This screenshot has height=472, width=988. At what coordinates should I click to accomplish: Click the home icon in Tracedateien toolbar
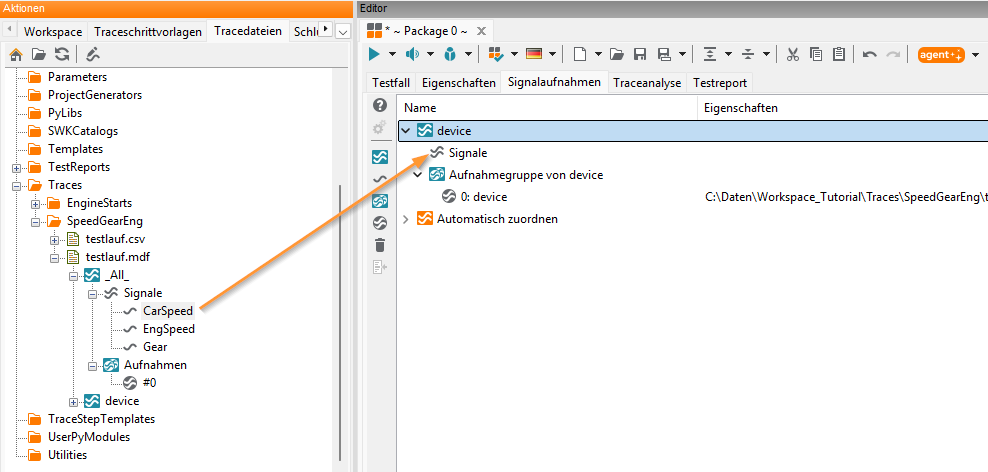[x=16, y=55]
